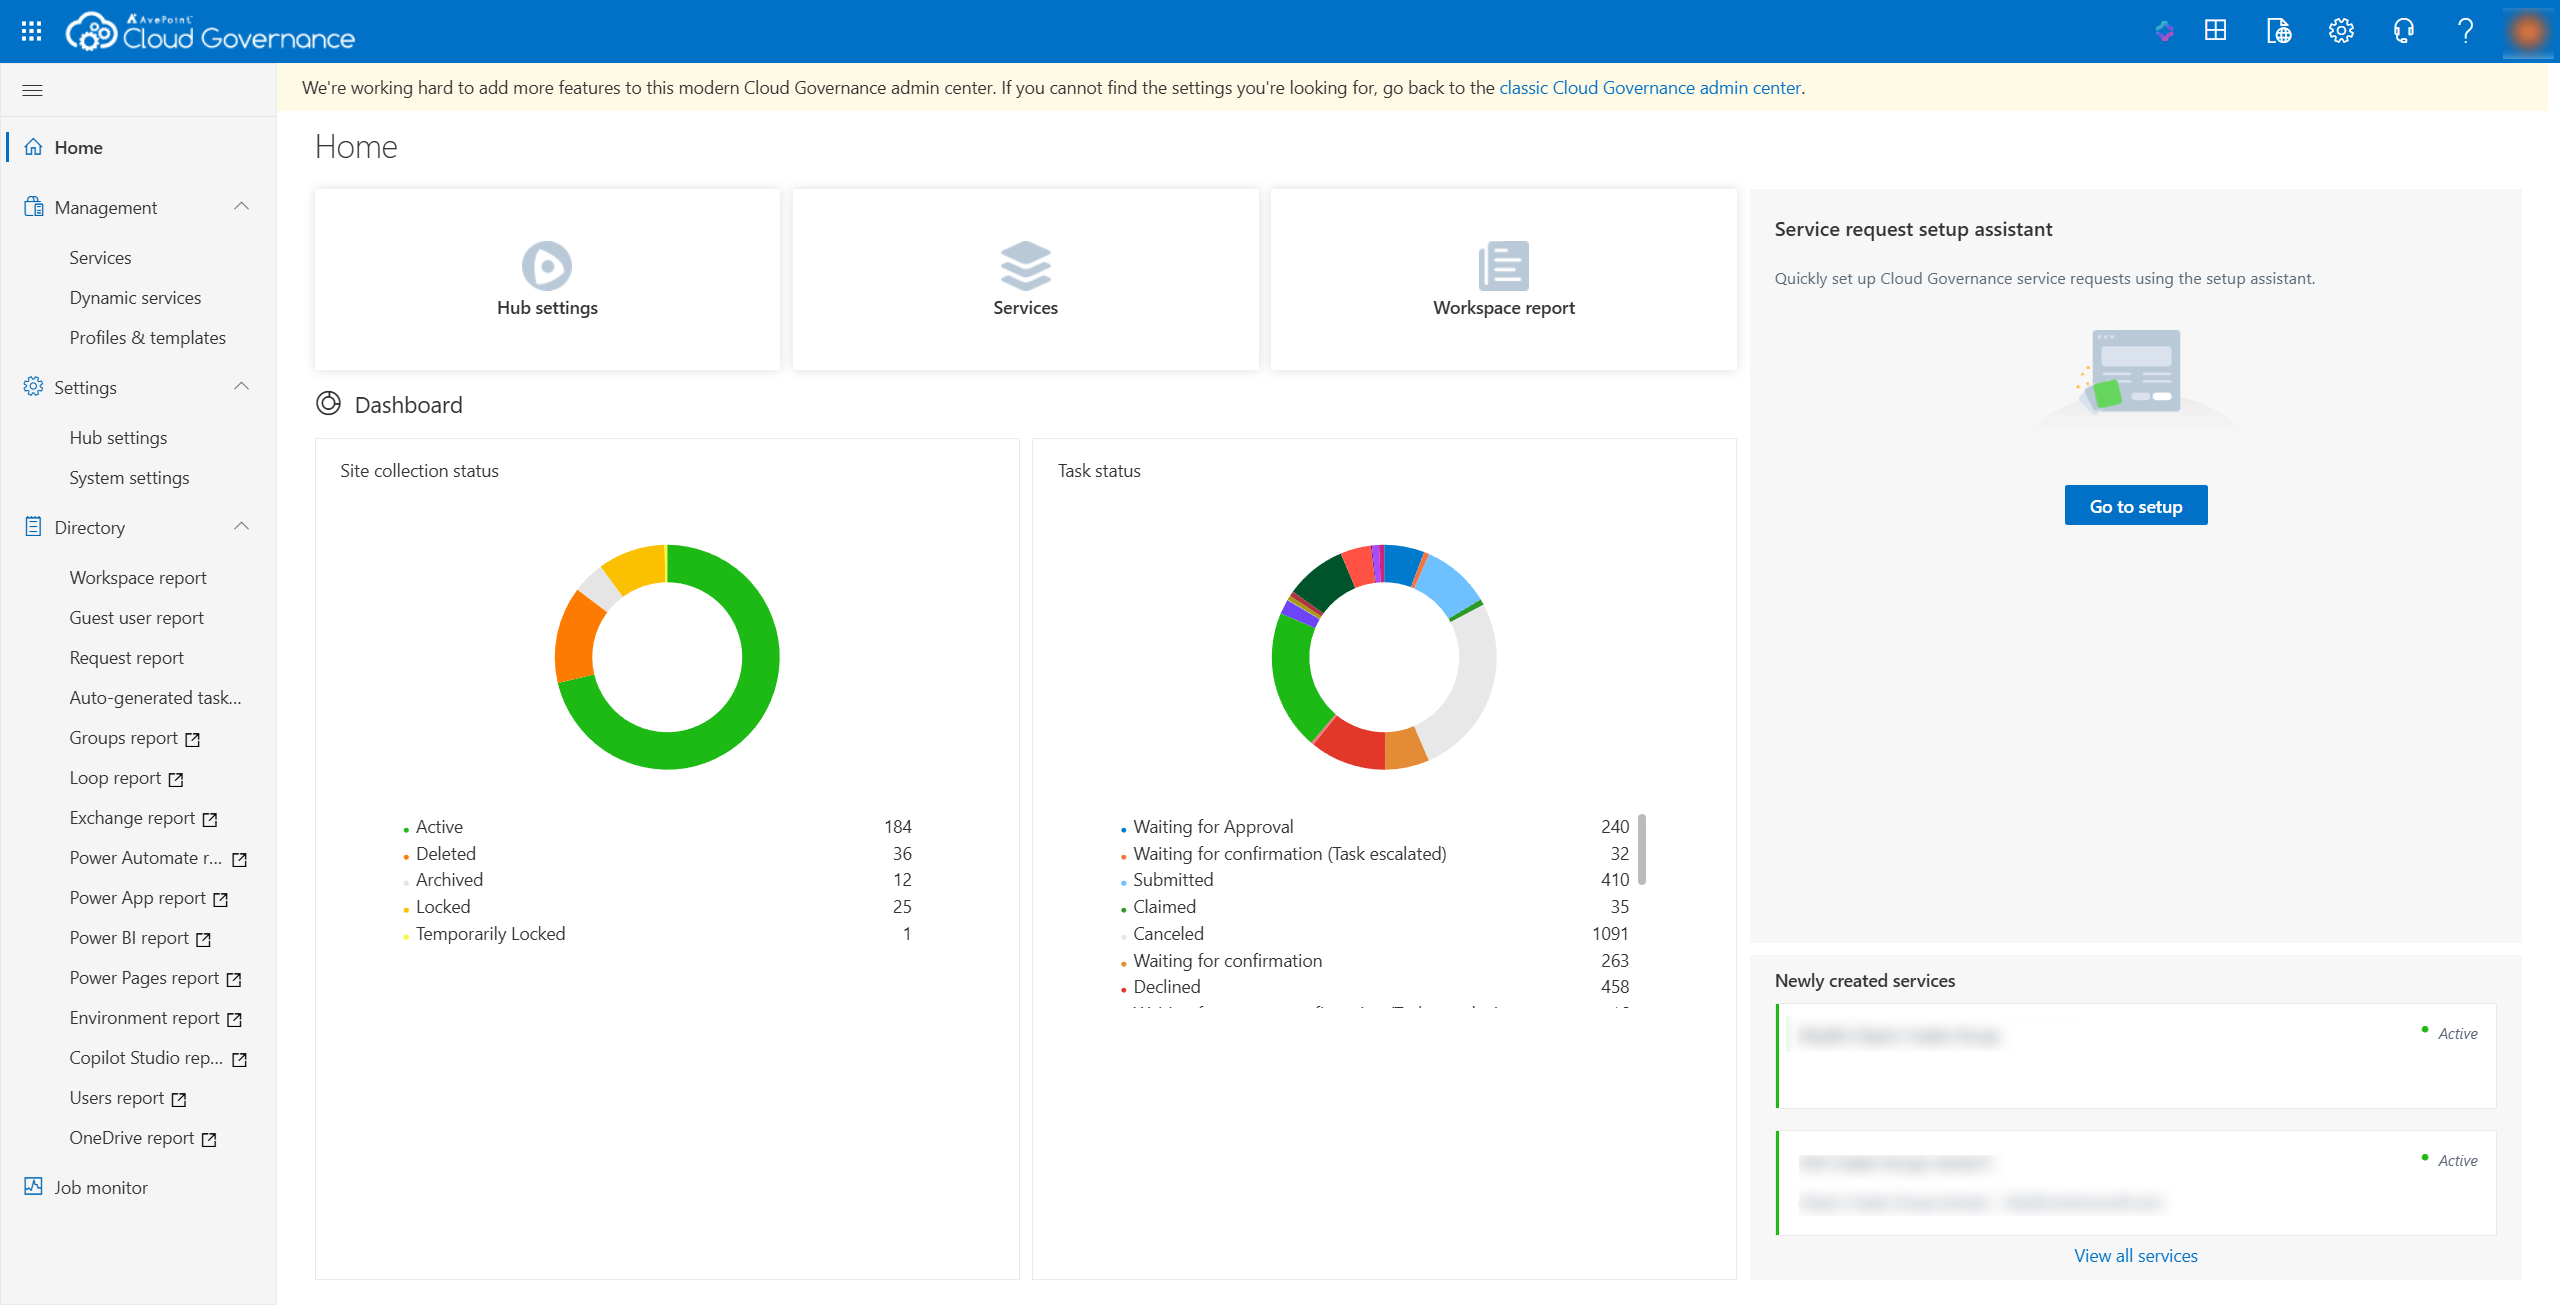Toggle the Canceled series in Task status legend
Image resolution: width=2560 pixels, height=1305 pixels.
1168,933
